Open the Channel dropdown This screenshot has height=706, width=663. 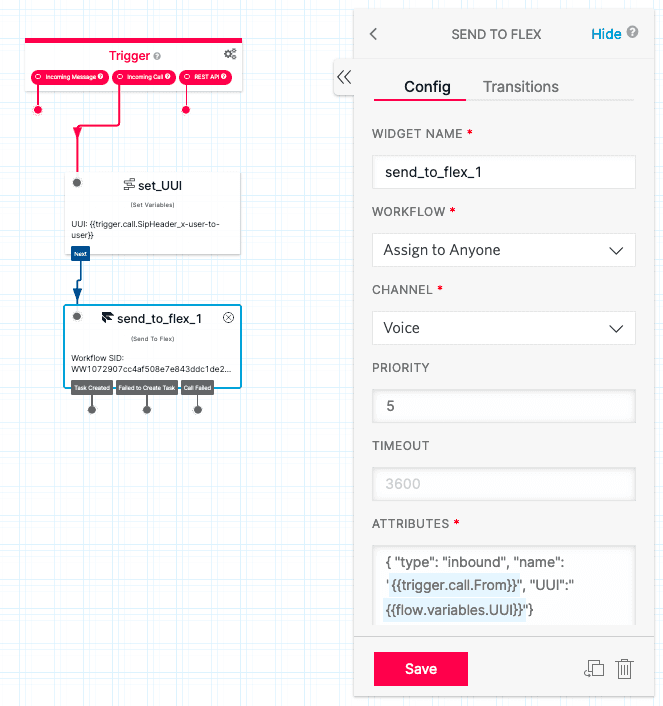(x=503, y=328)
